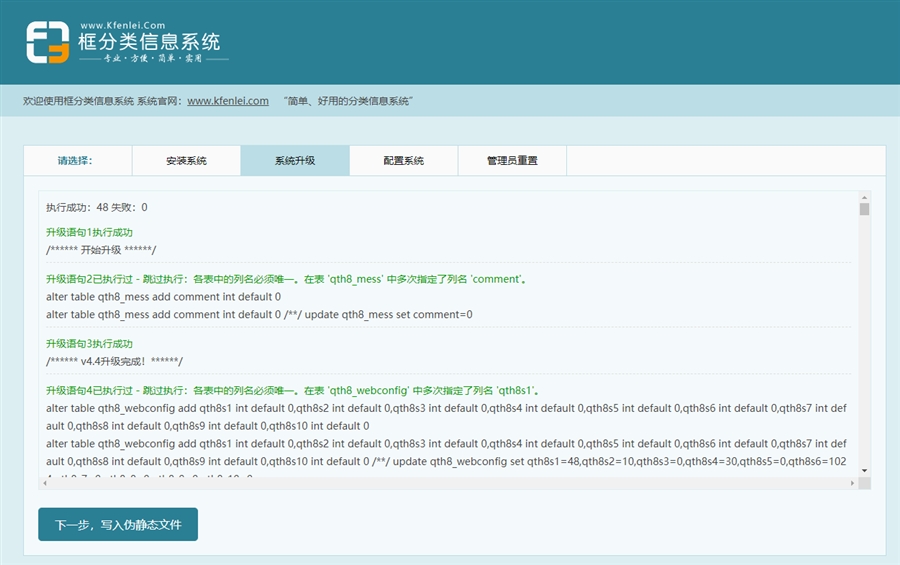Click the 执行成功：48 失败：0 summary line
The width and height of the screenshot is (900, 565).
97,208
